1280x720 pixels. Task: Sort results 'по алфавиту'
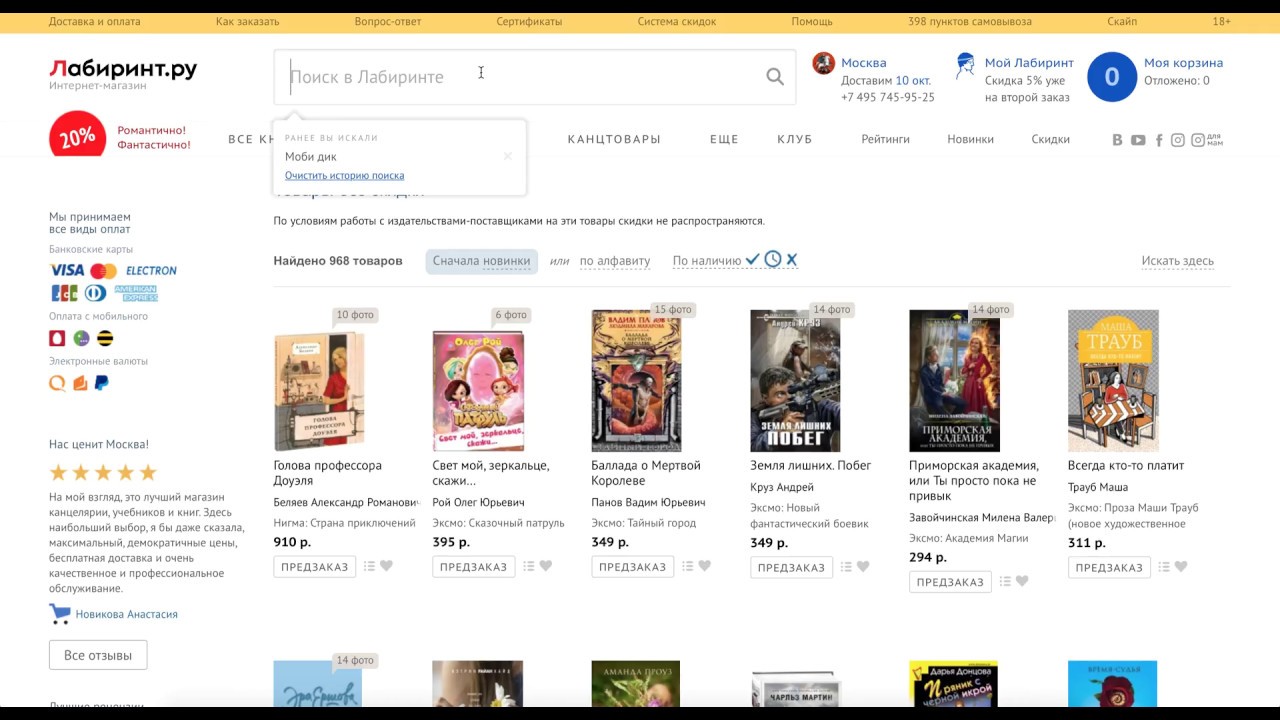tap(615, 261)
